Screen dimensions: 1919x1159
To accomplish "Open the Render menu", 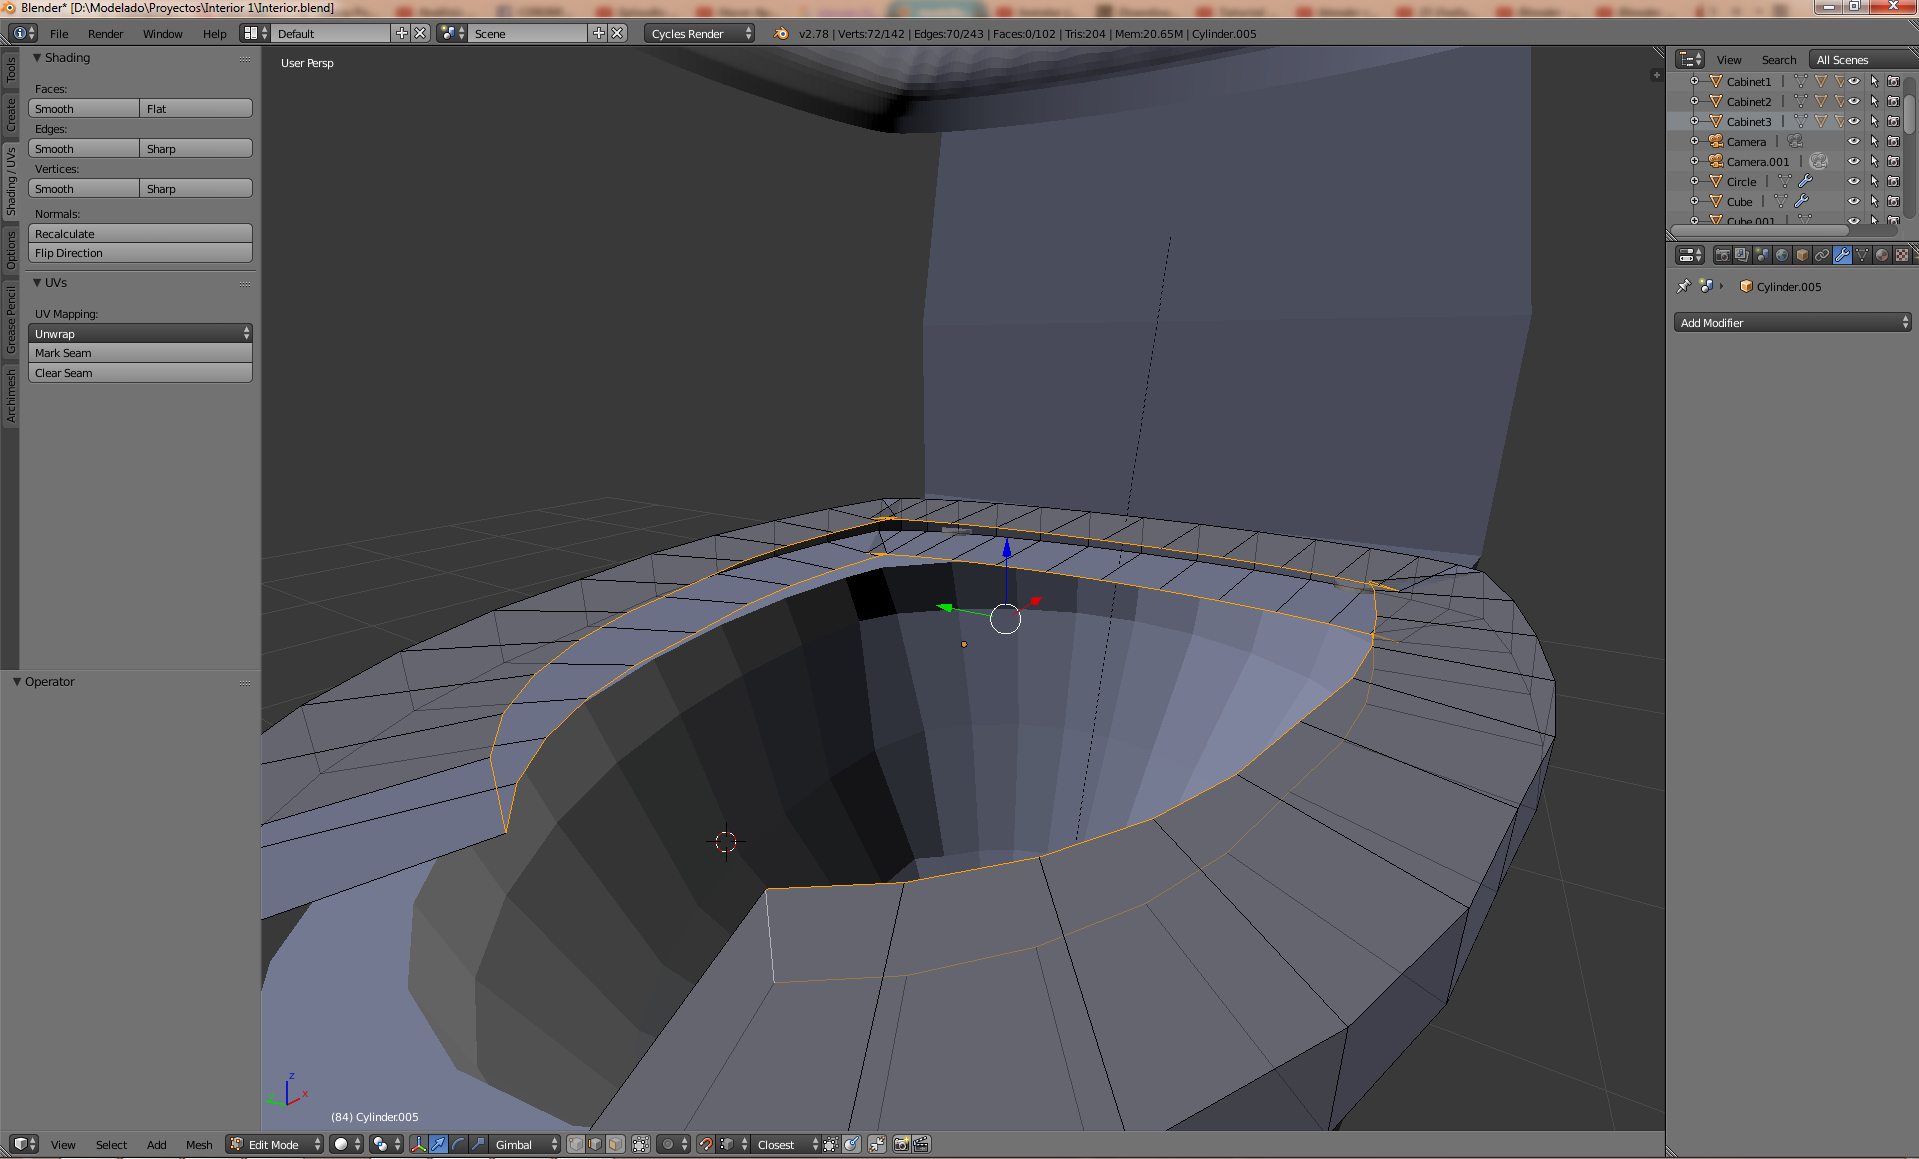I will (105, 33).
